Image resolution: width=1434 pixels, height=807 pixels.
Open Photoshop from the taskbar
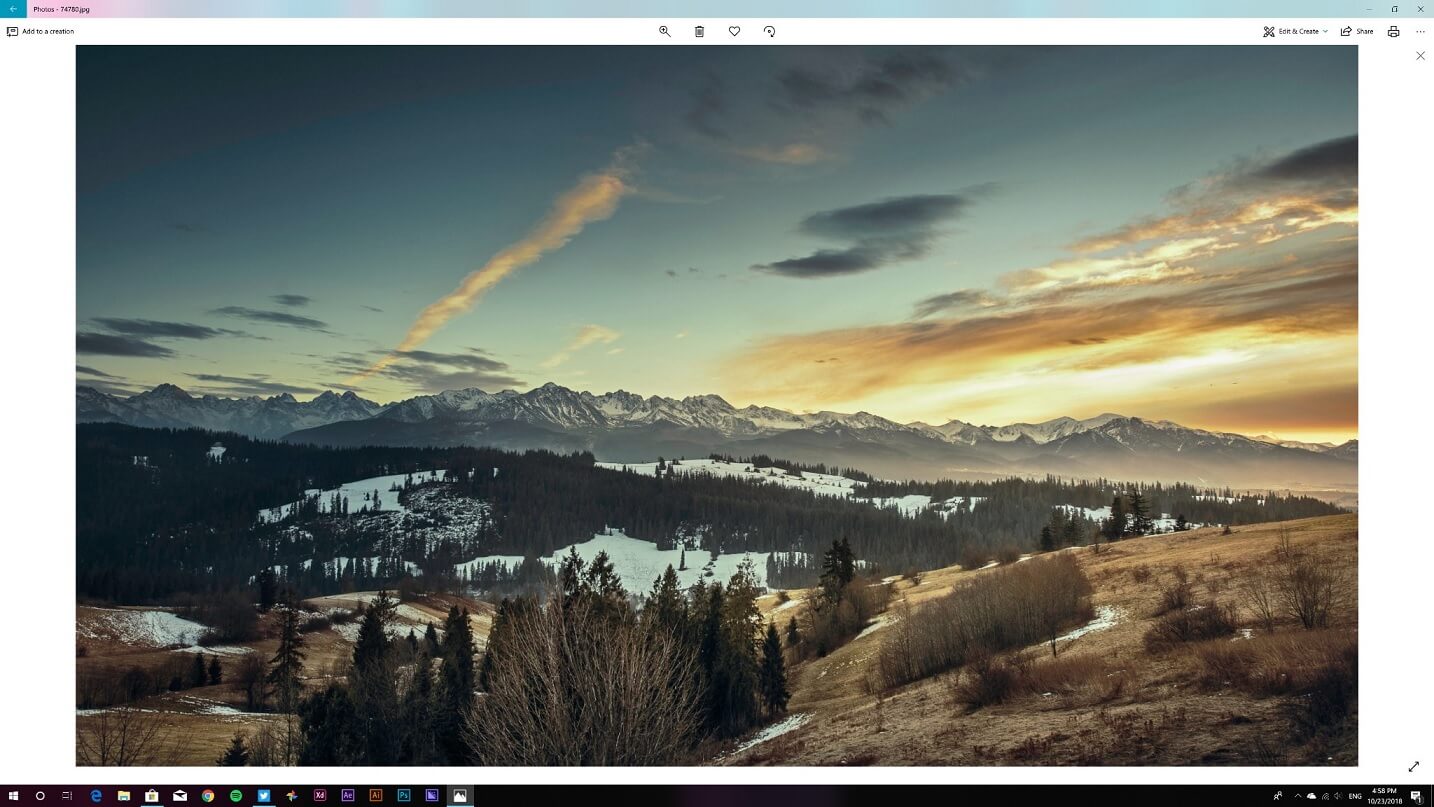click(403, 795)
